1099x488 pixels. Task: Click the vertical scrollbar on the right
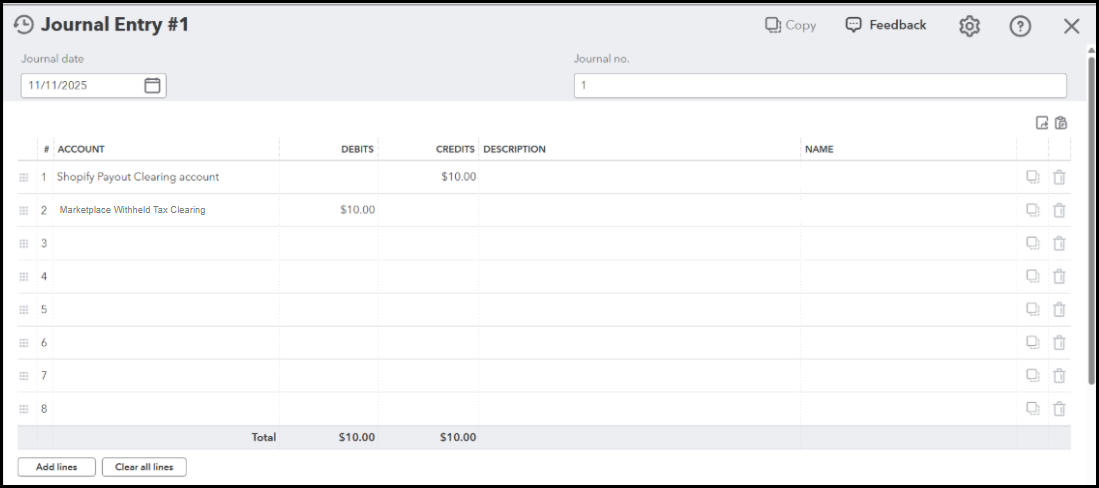pos(1091,220)
